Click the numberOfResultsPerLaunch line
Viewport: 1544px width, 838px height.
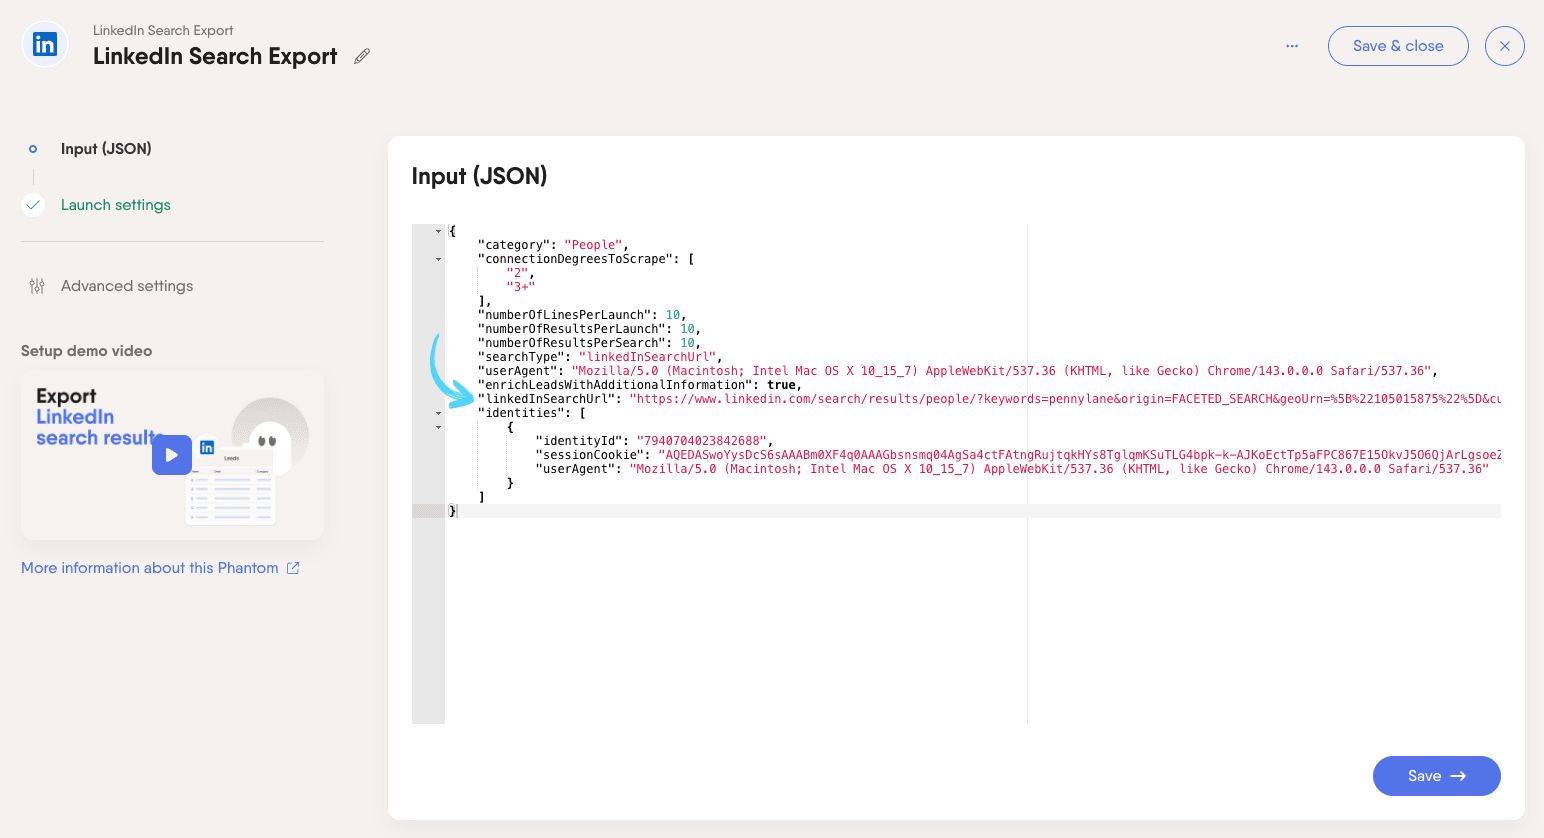(589, 329)
